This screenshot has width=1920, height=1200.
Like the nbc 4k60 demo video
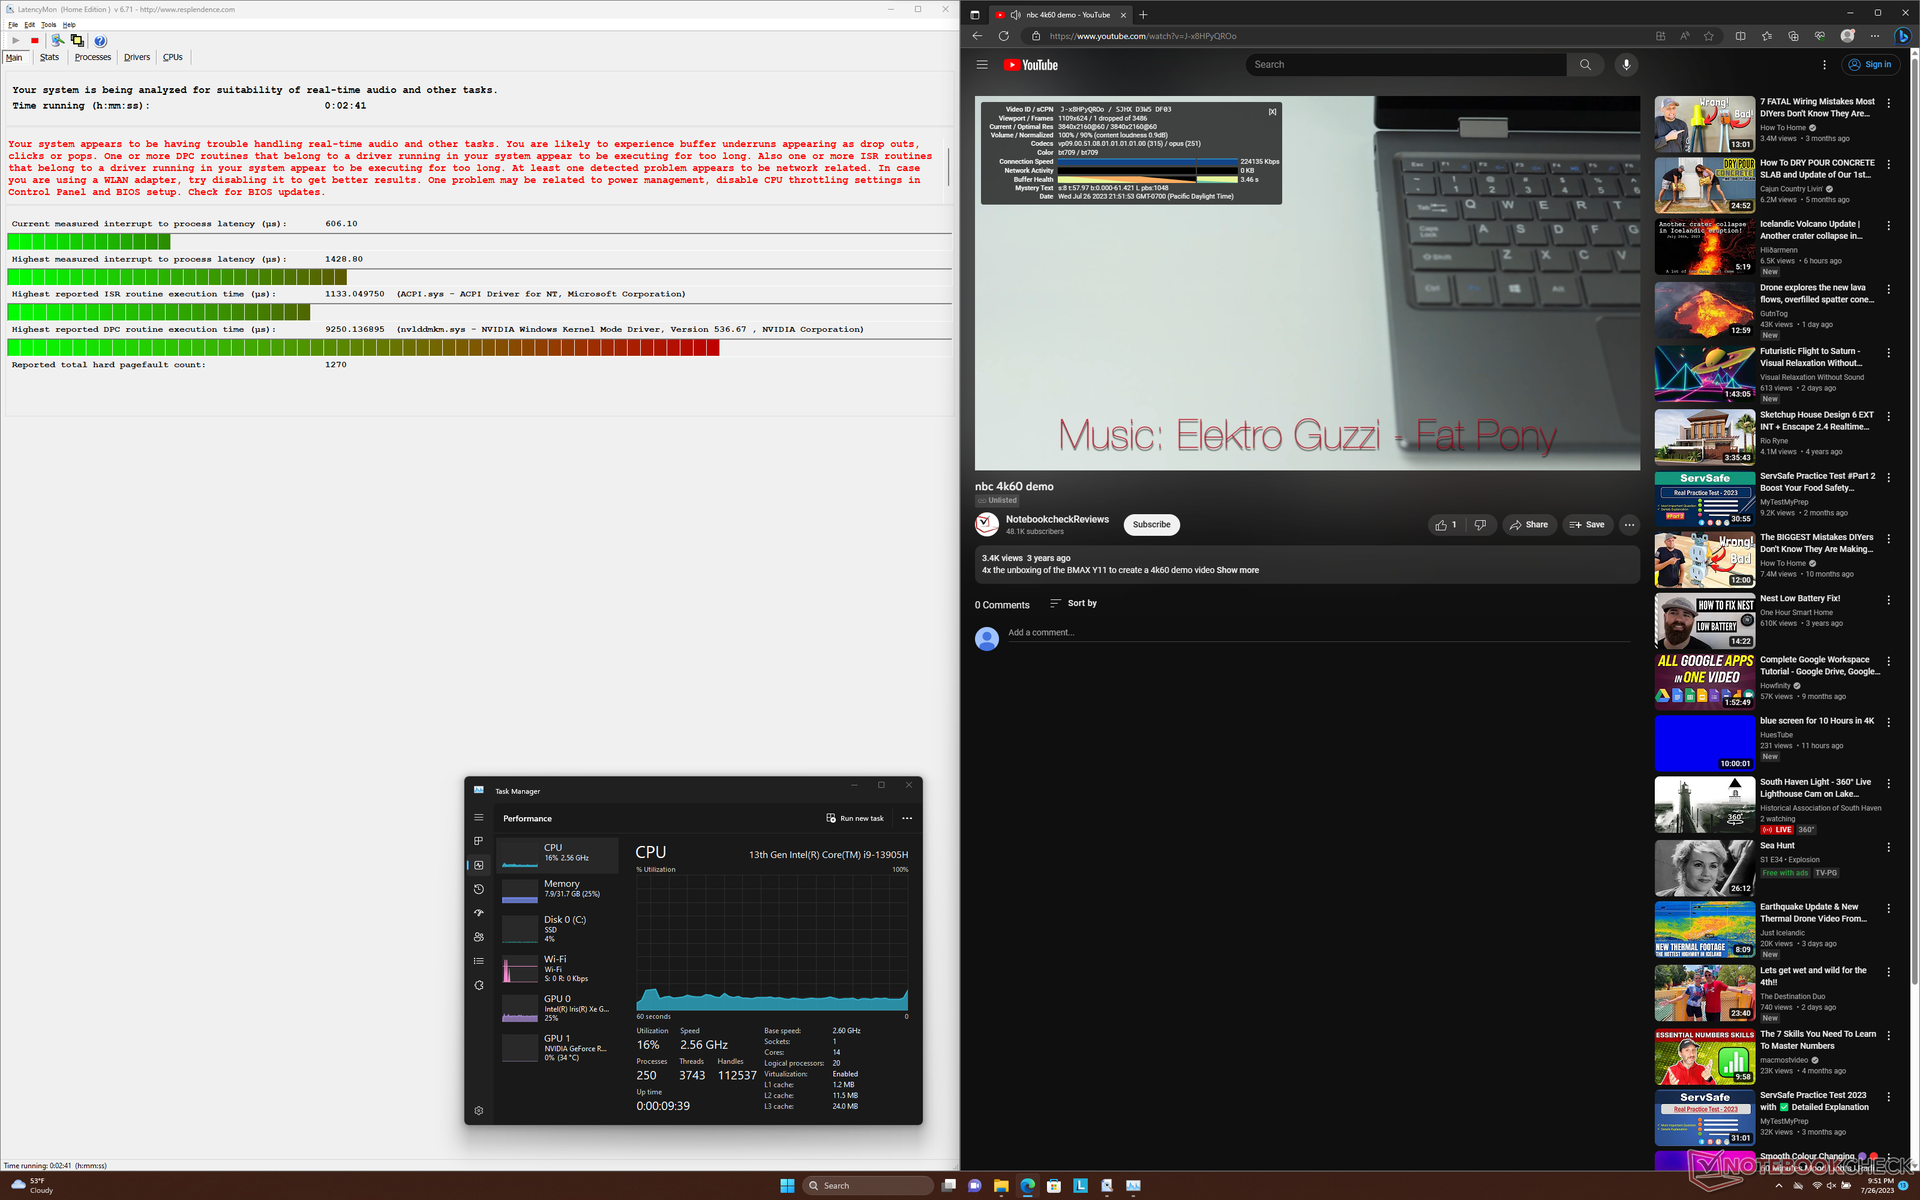[x=1446, y=525]
